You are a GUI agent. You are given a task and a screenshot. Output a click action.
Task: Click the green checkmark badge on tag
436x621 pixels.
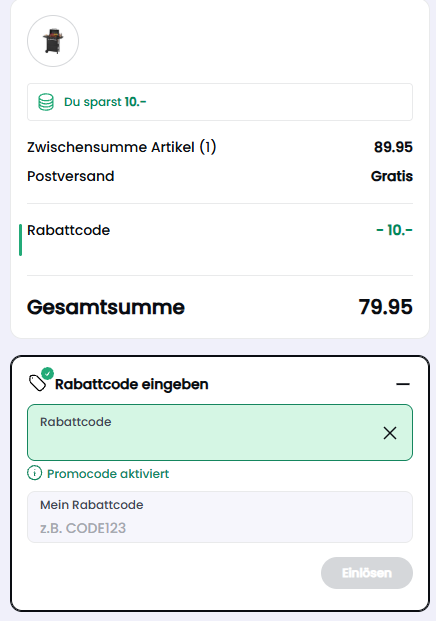(48, 373)
